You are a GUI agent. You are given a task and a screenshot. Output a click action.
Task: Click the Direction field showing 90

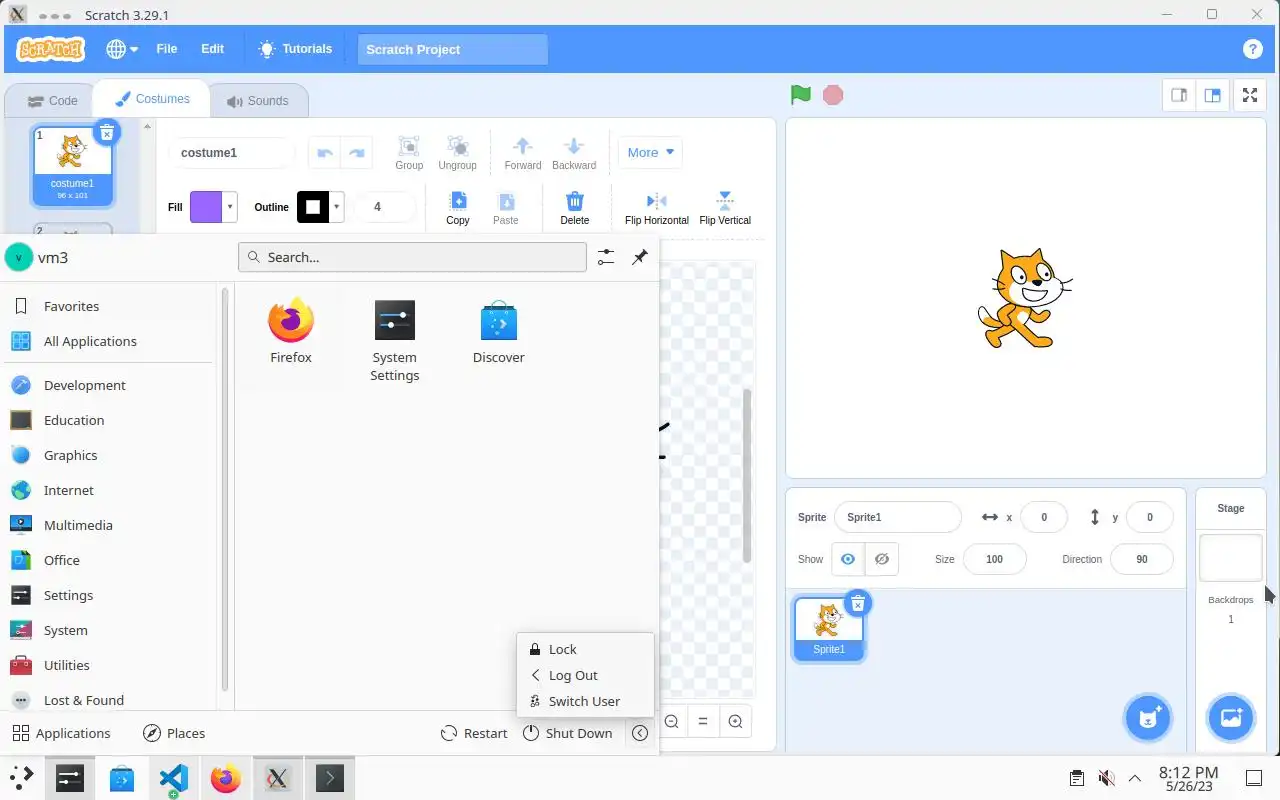[x=1141, y=559]
